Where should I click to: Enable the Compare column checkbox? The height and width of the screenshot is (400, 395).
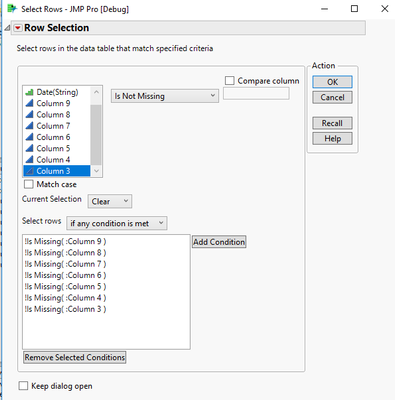[229, 81]
